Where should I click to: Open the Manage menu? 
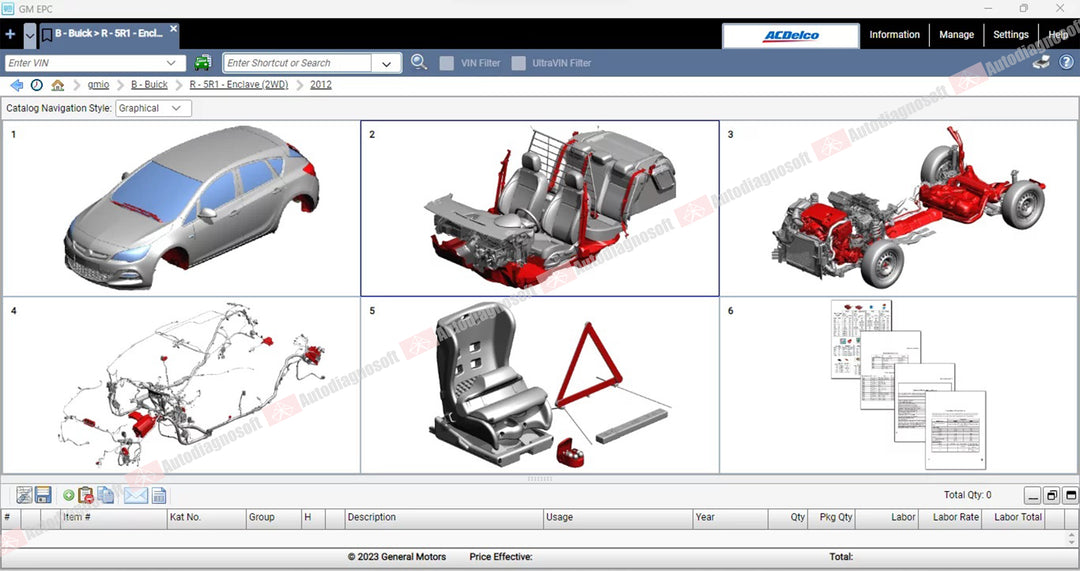point(956,34)
